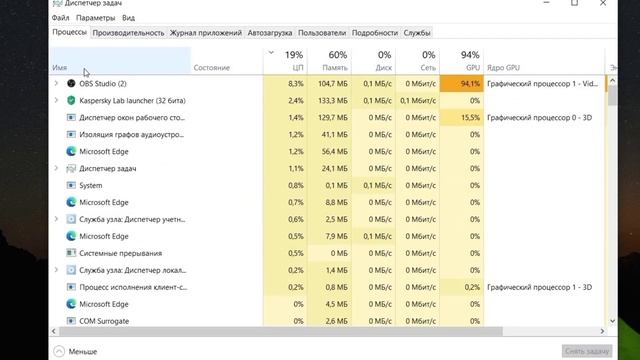Sort by the Состояние column header
Screen dimensions: 640x360
(227, 61)
